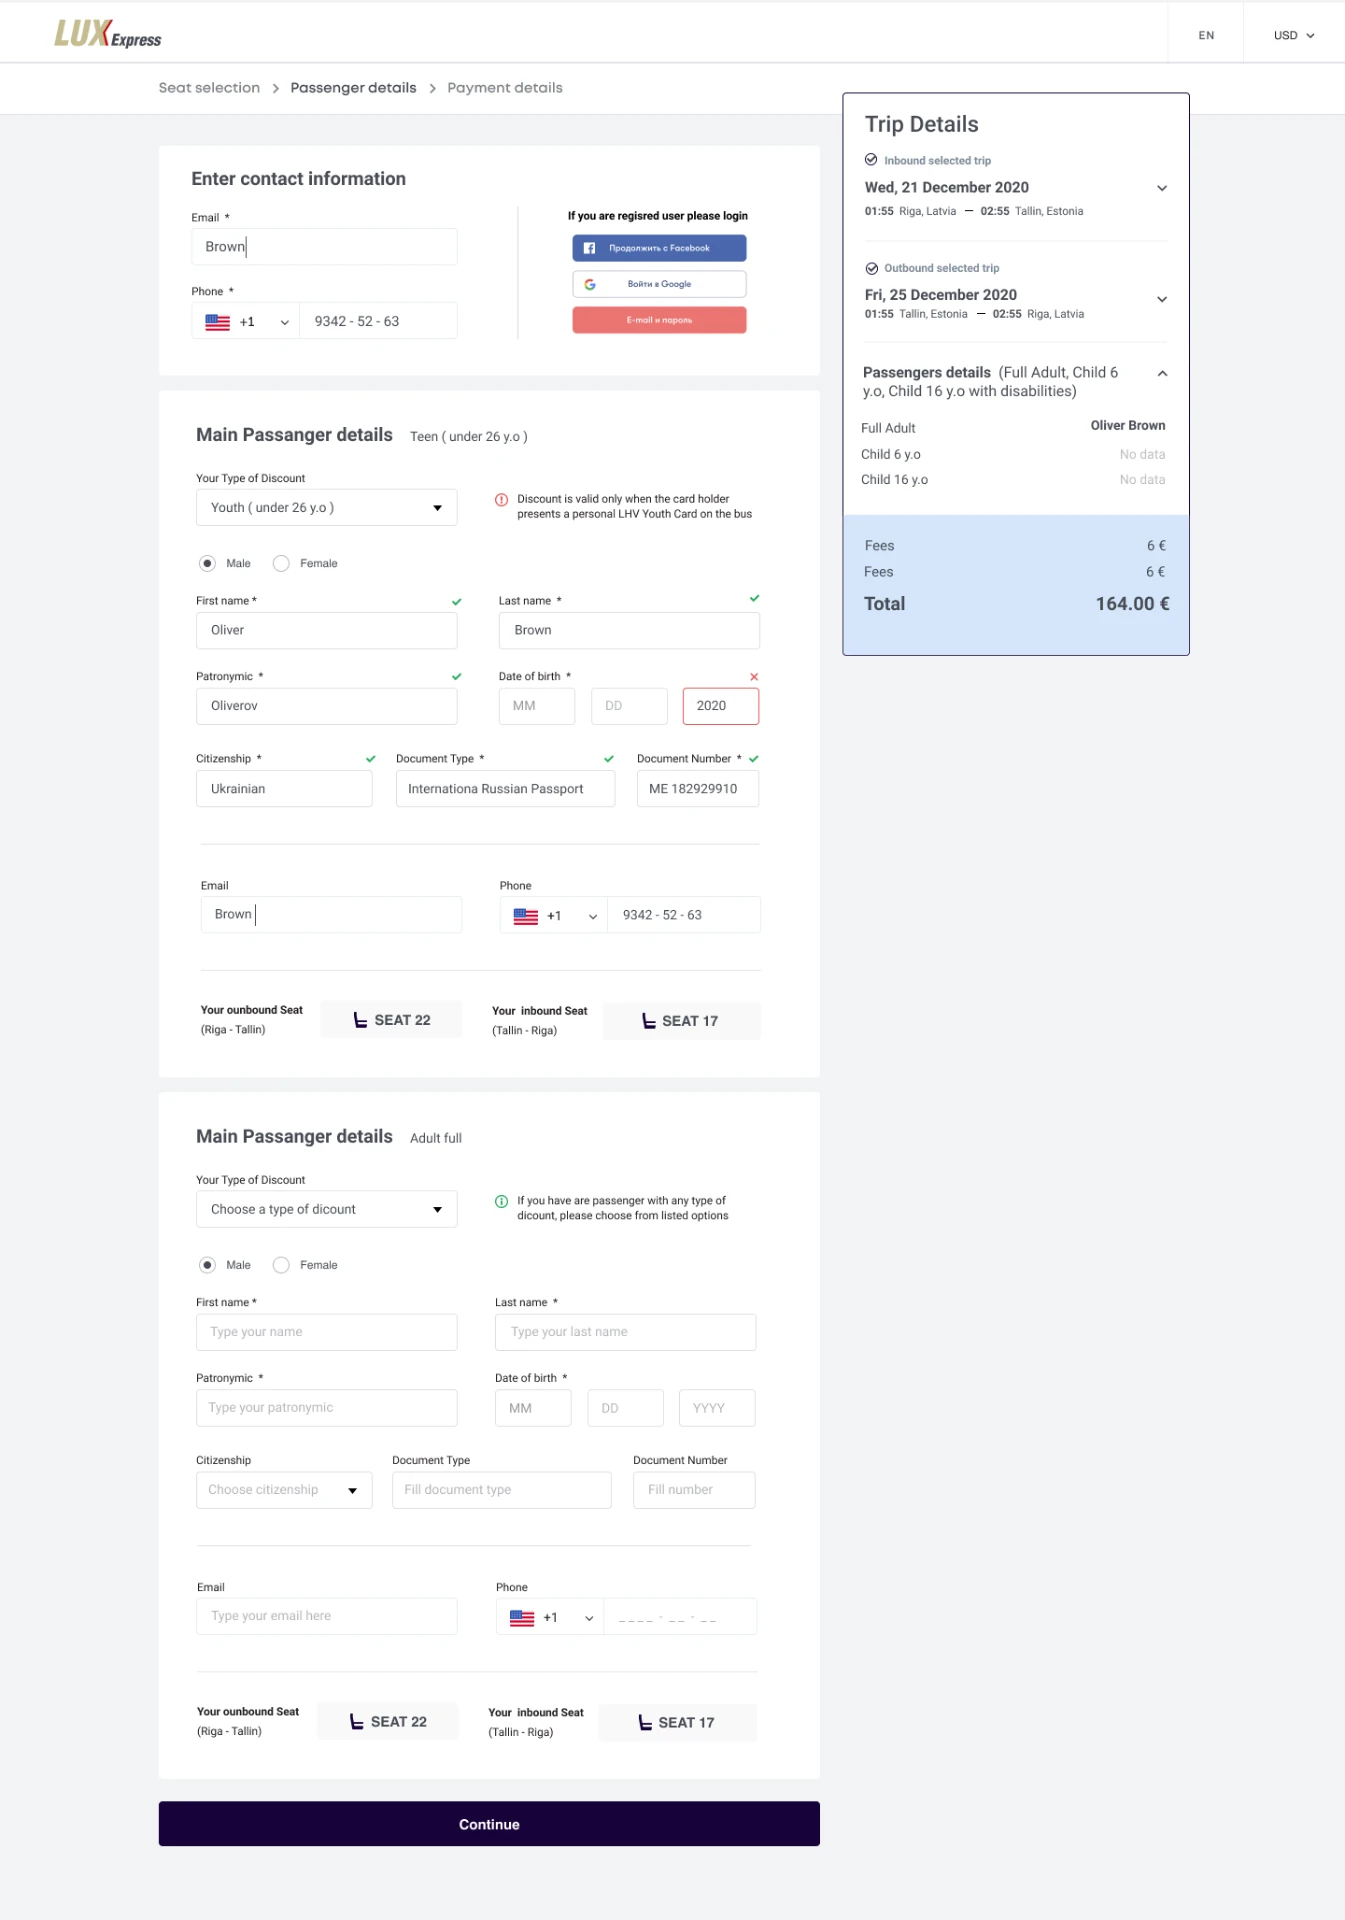The image size is (1345, 1920).
Task: Open the USD currency dropdown
Action: (1294, 35)
